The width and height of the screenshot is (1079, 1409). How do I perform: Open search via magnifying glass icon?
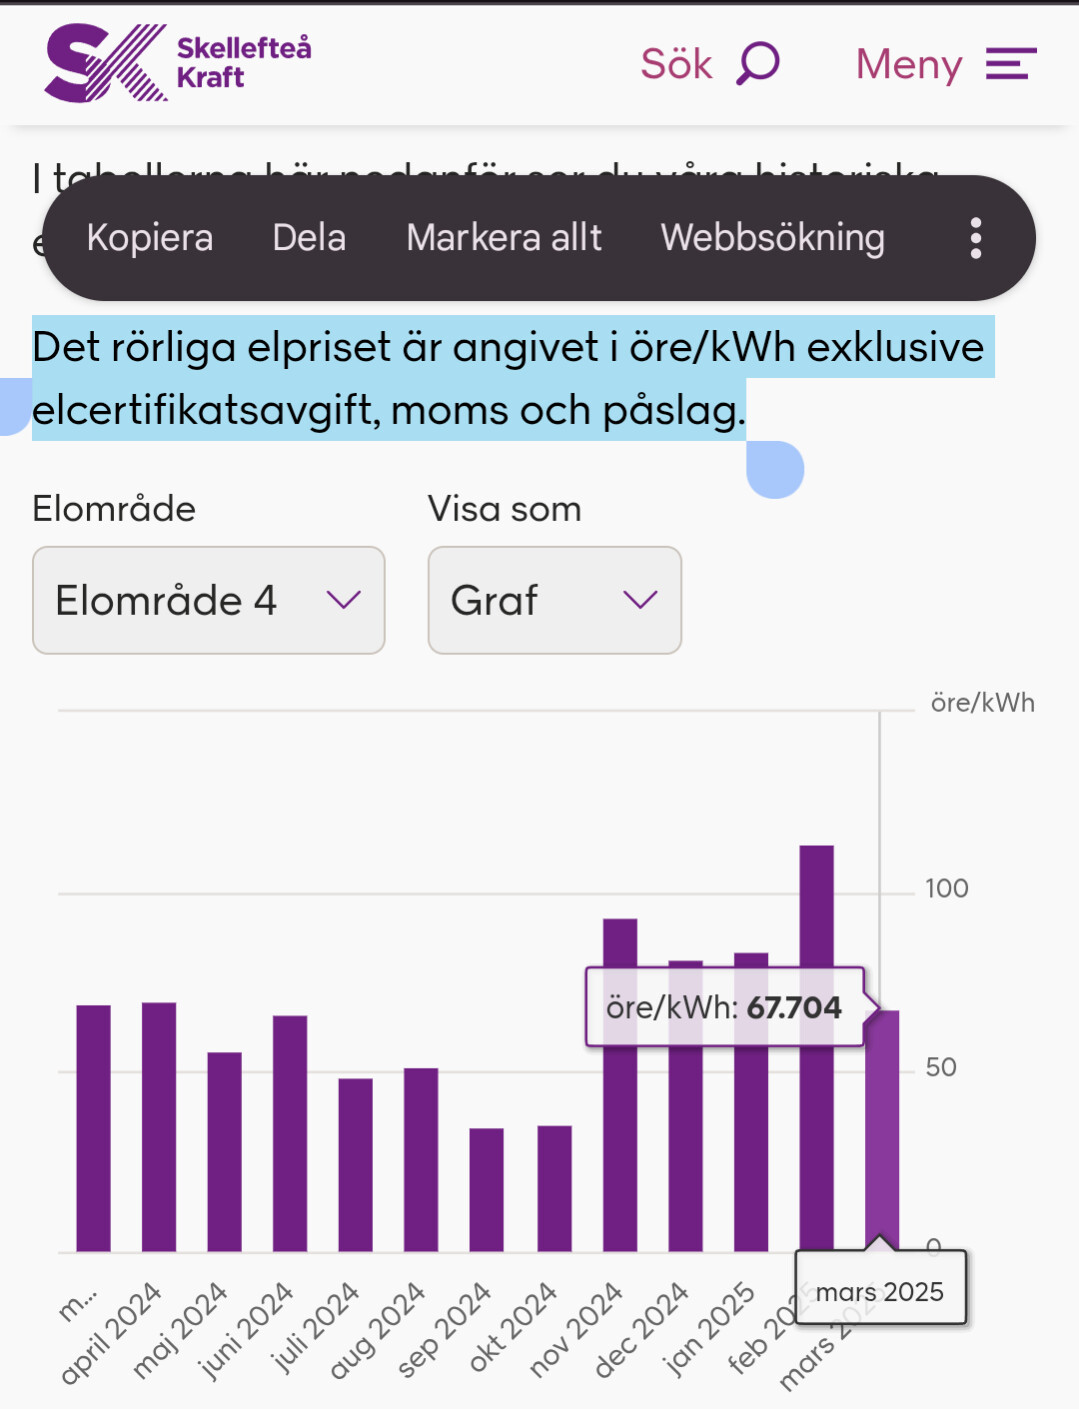tap(758, 63)
